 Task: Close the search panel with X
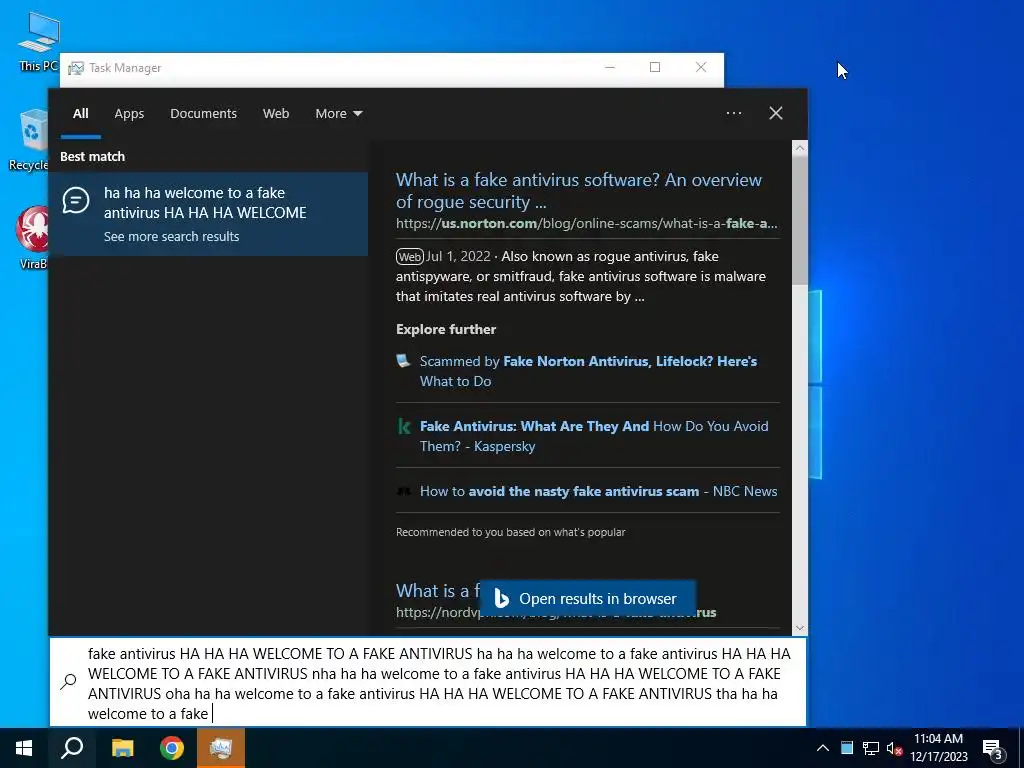click(x=776, y=113)
